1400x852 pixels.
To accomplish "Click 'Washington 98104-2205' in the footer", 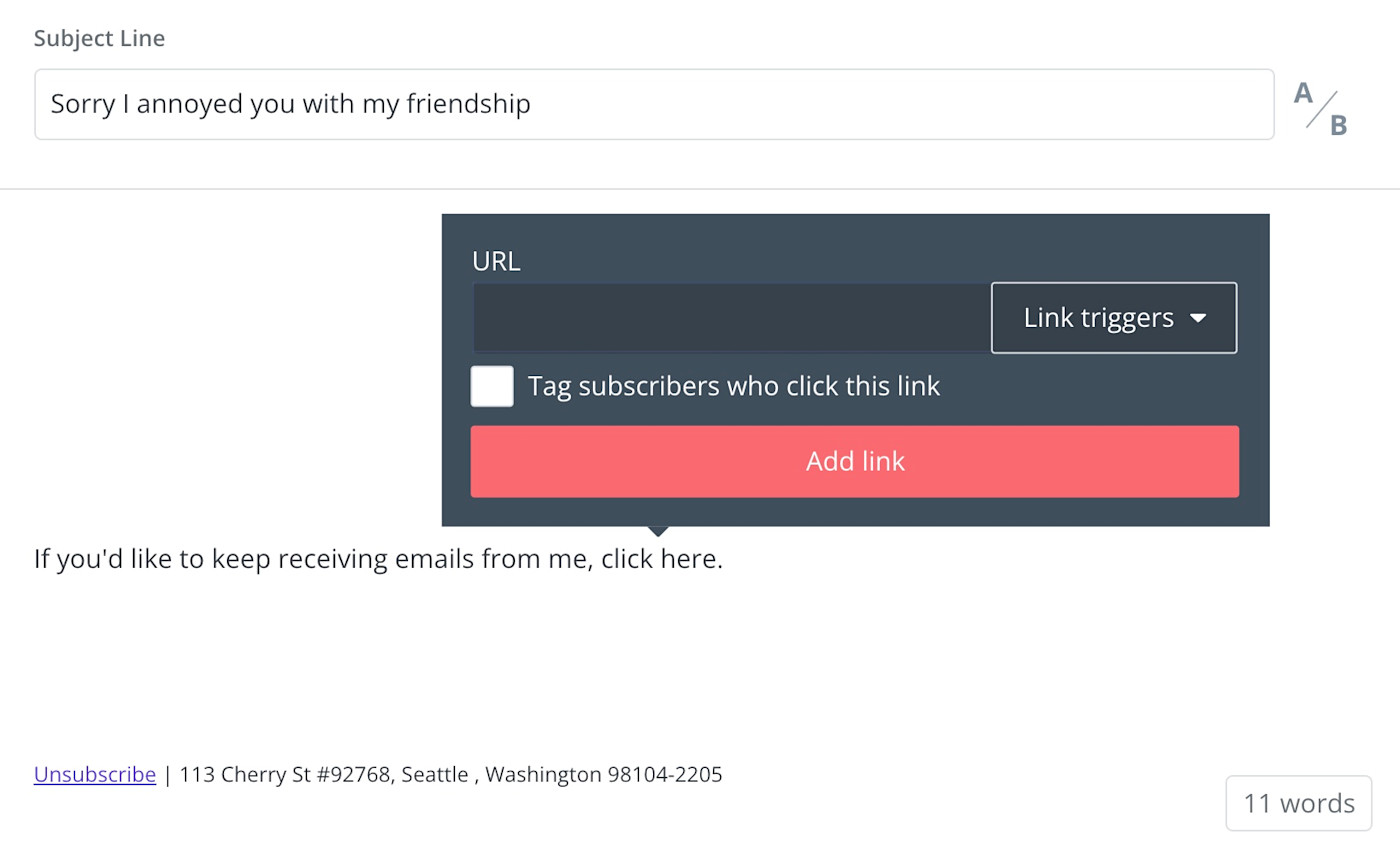I will 604,774.
